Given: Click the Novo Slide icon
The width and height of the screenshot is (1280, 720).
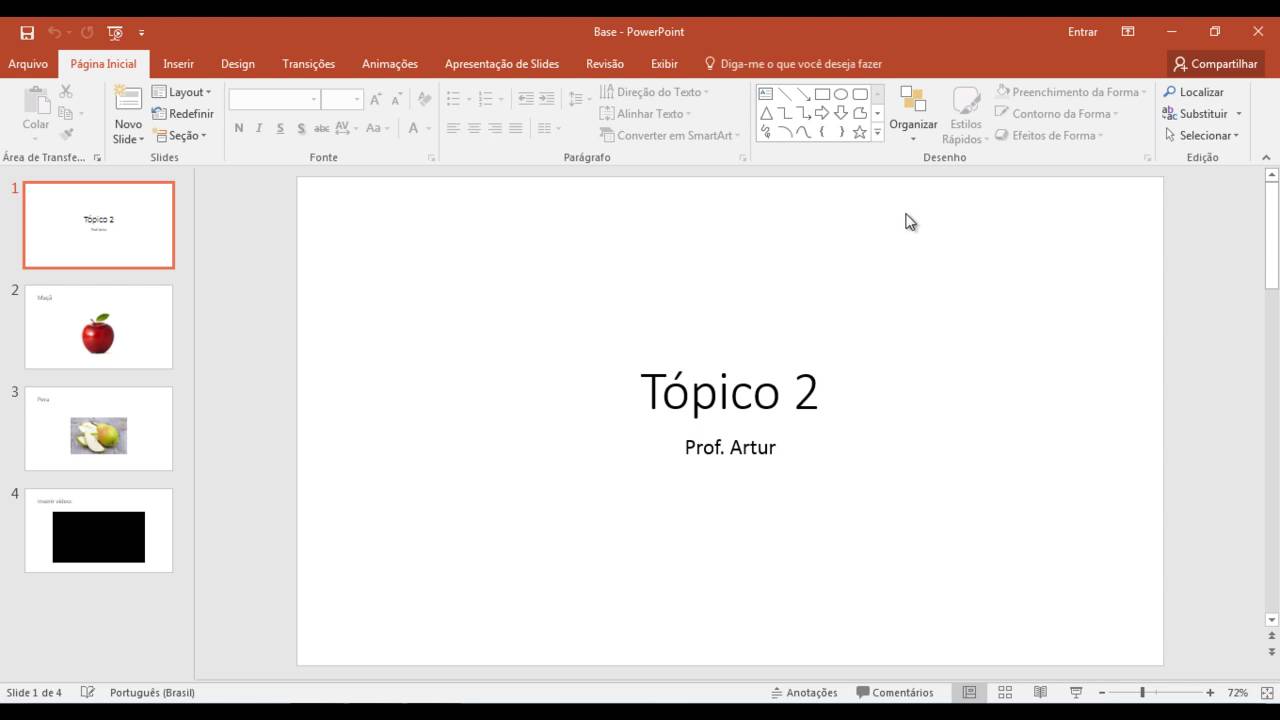Looking at the screenshot, I should coord(128,99).
